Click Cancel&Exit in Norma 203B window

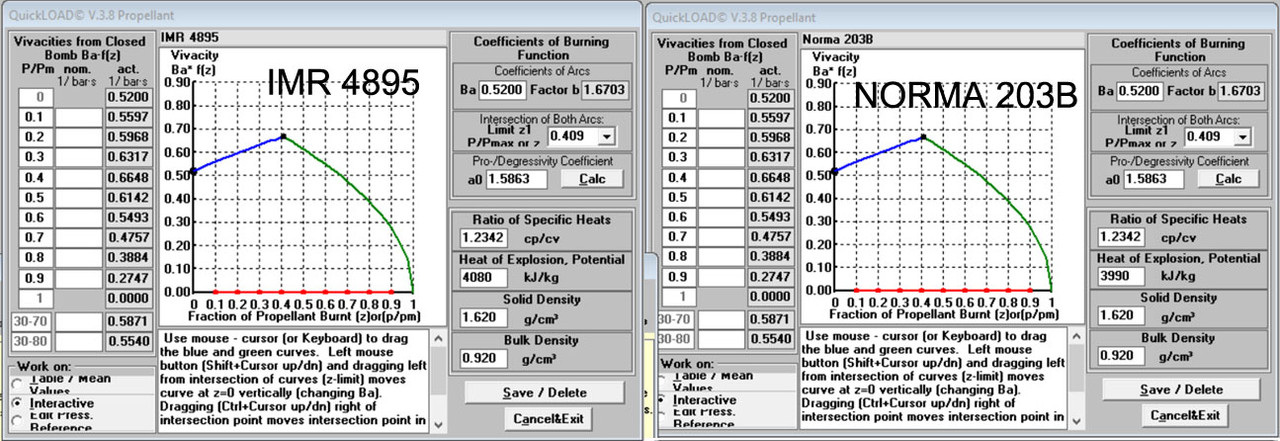pyautogui.click(x=1184, y=415)
